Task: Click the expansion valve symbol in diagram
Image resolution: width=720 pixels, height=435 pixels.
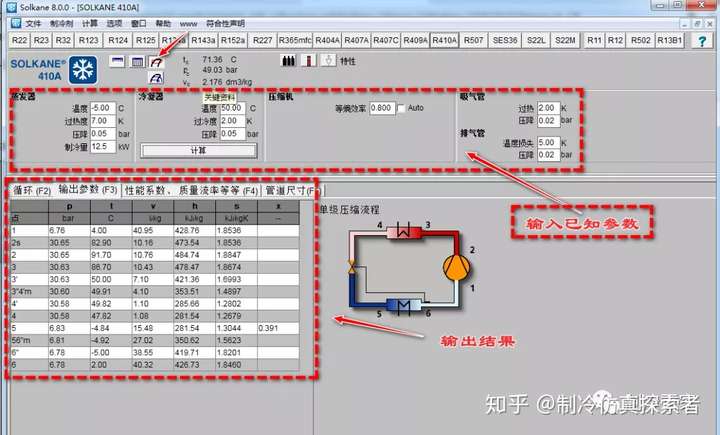Action: 352,266
